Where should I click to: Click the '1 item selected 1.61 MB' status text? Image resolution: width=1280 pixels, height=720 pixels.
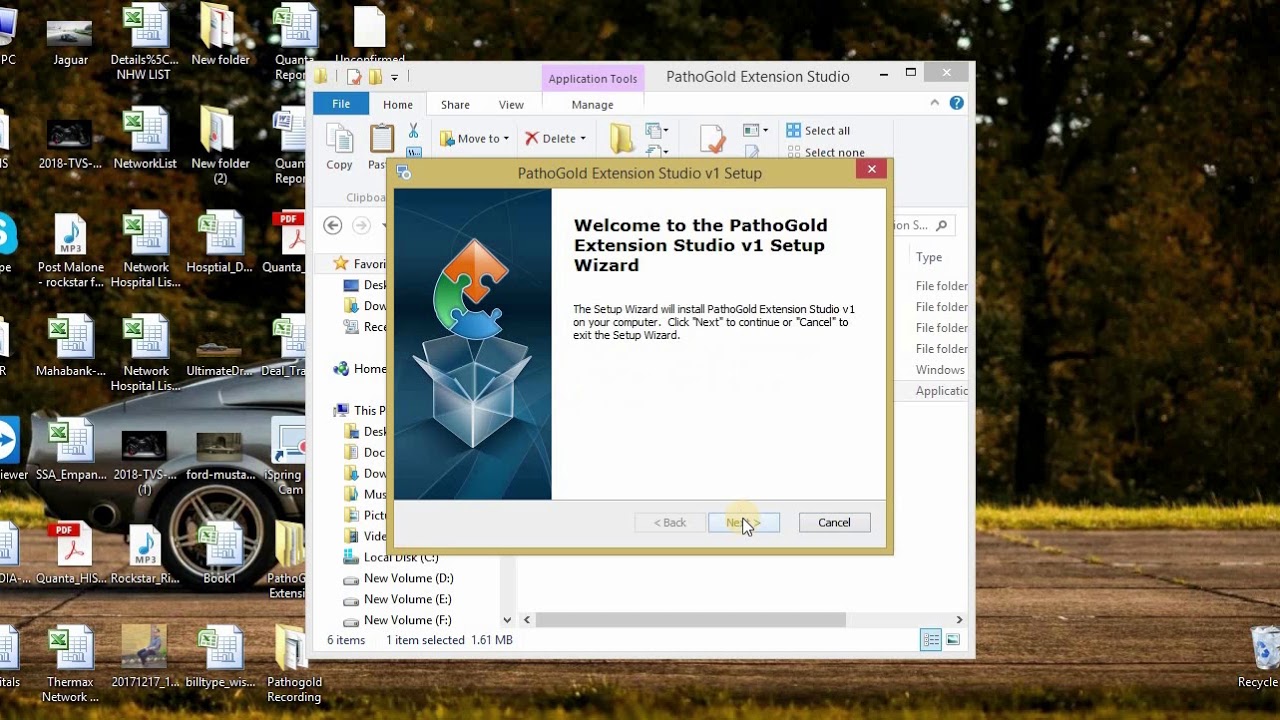(449, 640)
